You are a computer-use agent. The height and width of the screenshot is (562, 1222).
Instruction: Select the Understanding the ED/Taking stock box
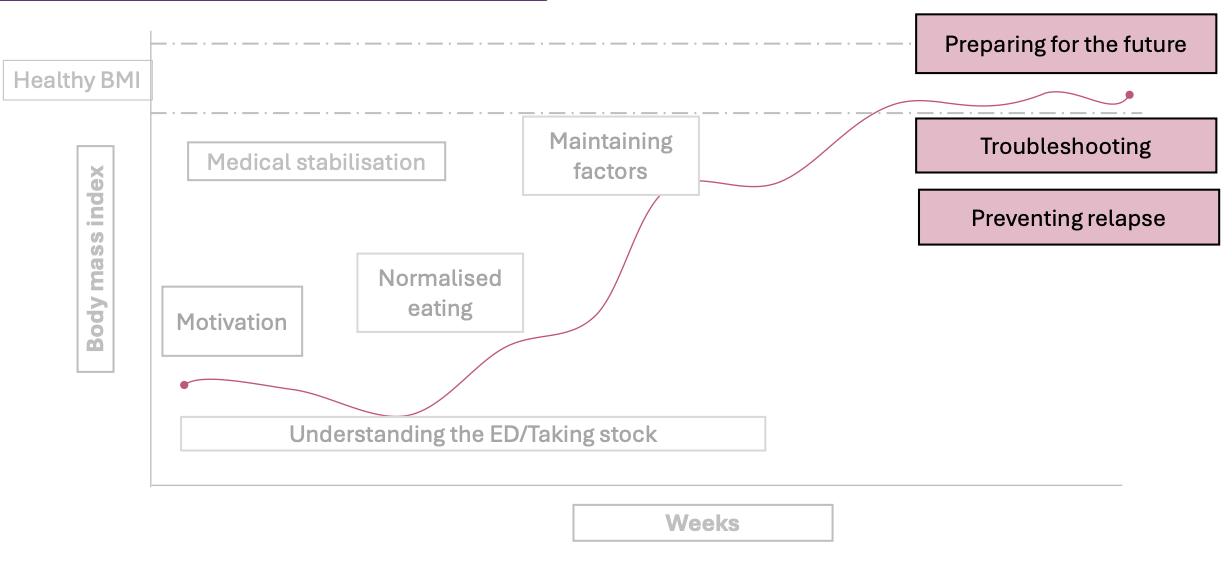473,434
